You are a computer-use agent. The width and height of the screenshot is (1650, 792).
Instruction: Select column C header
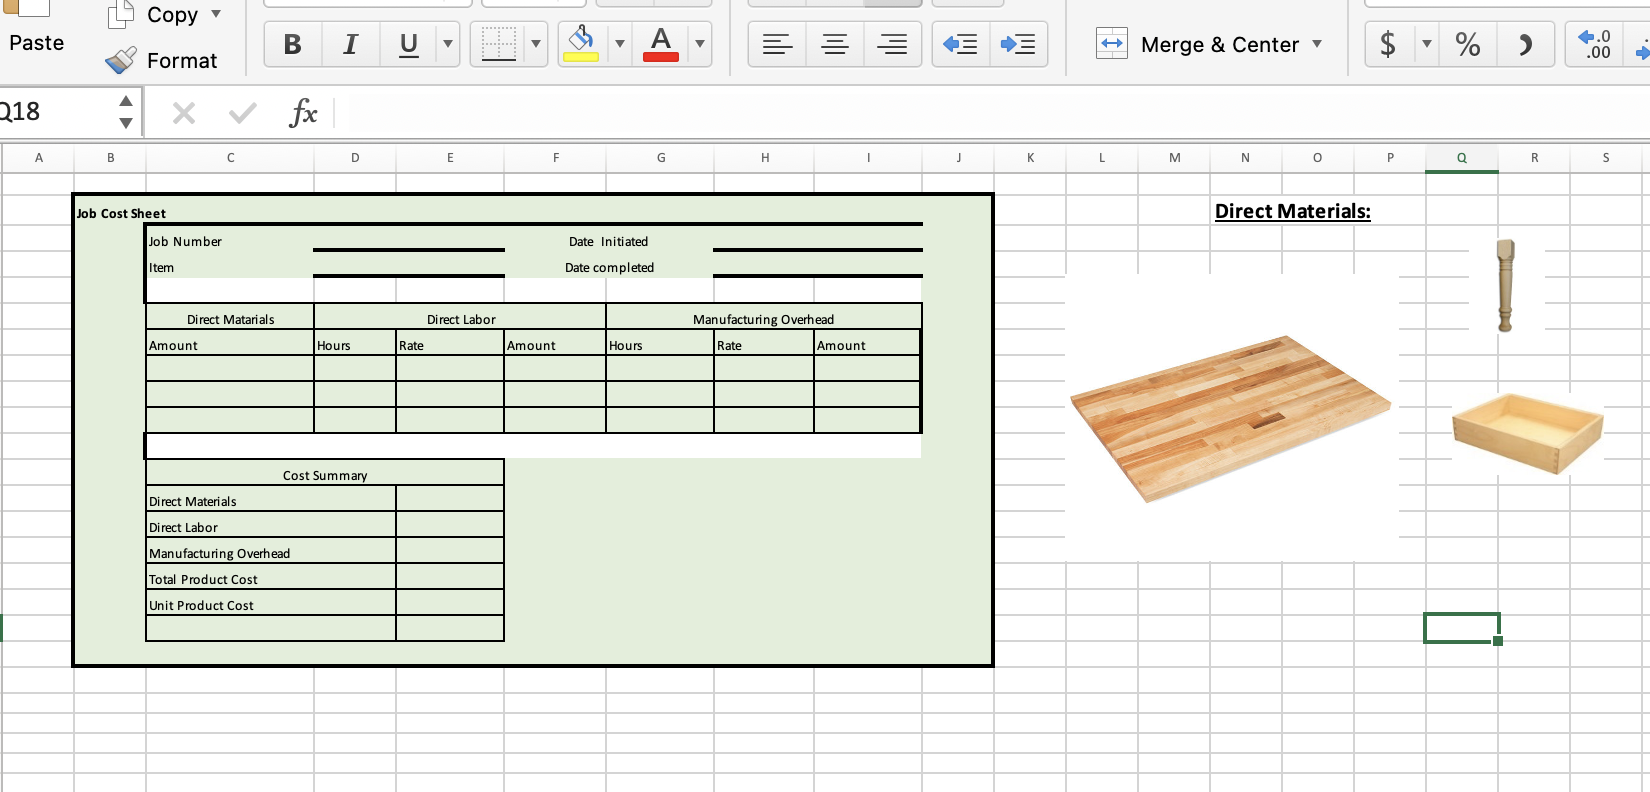(230, 157)
